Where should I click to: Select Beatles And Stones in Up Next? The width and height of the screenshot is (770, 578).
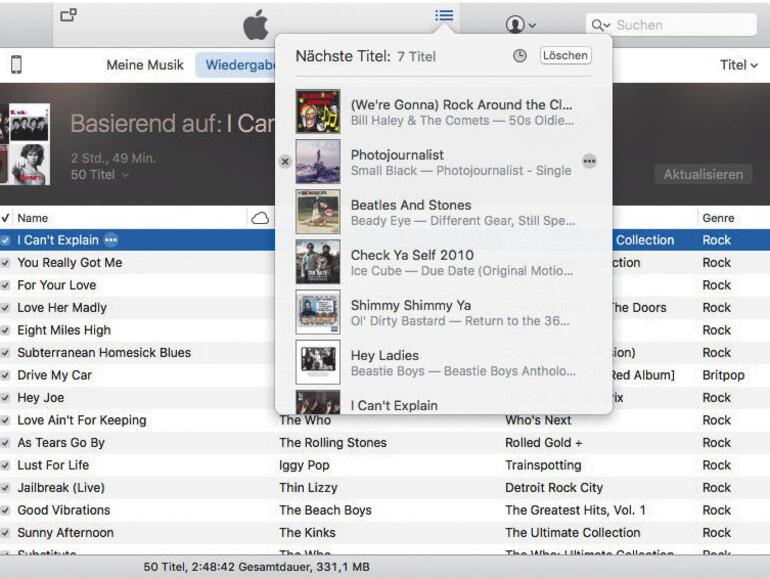tap(443, 212)
